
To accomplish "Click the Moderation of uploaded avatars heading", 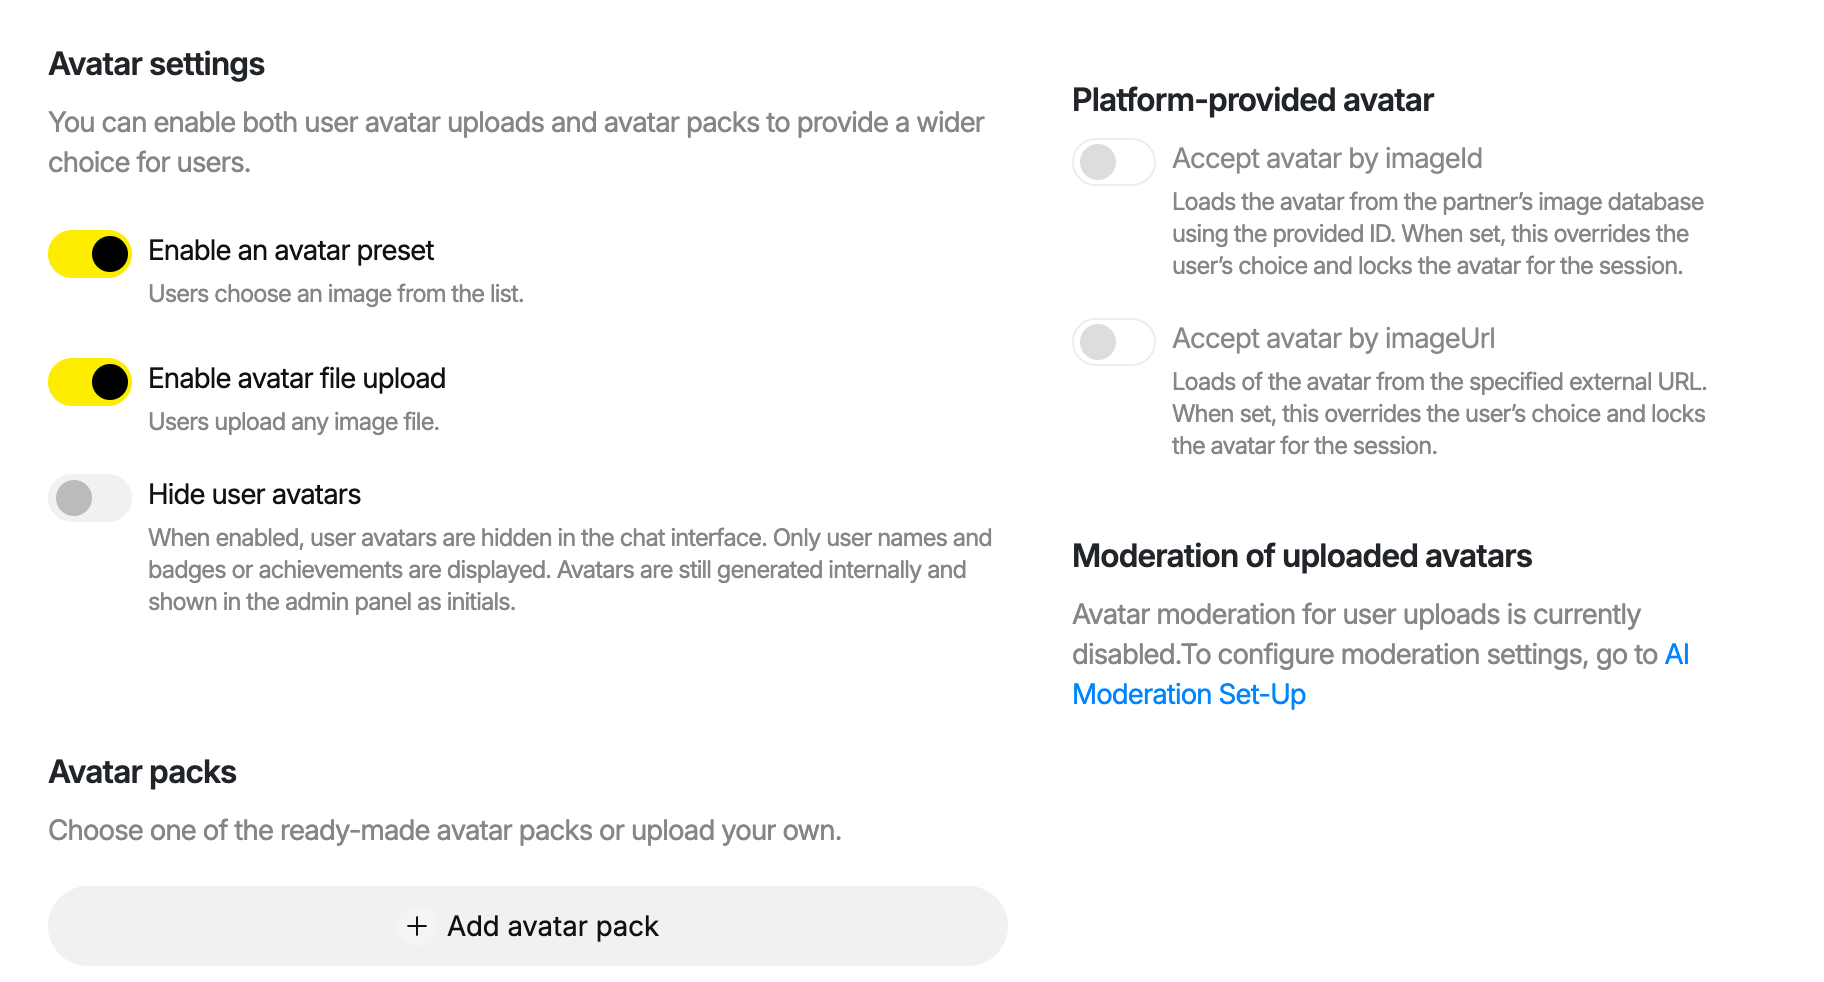I will [1302, 556].
